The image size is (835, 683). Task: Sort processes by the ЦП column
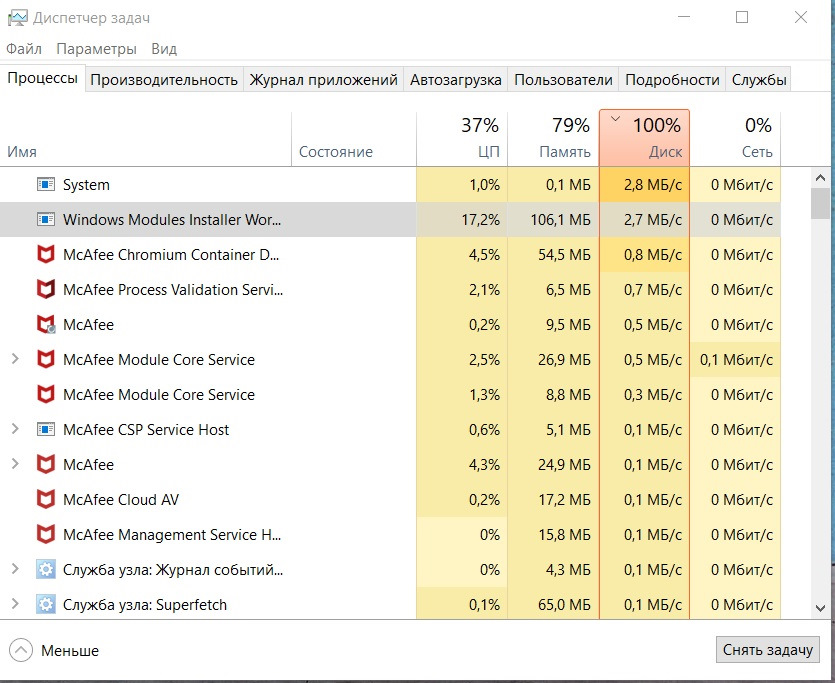click(463, 139)
